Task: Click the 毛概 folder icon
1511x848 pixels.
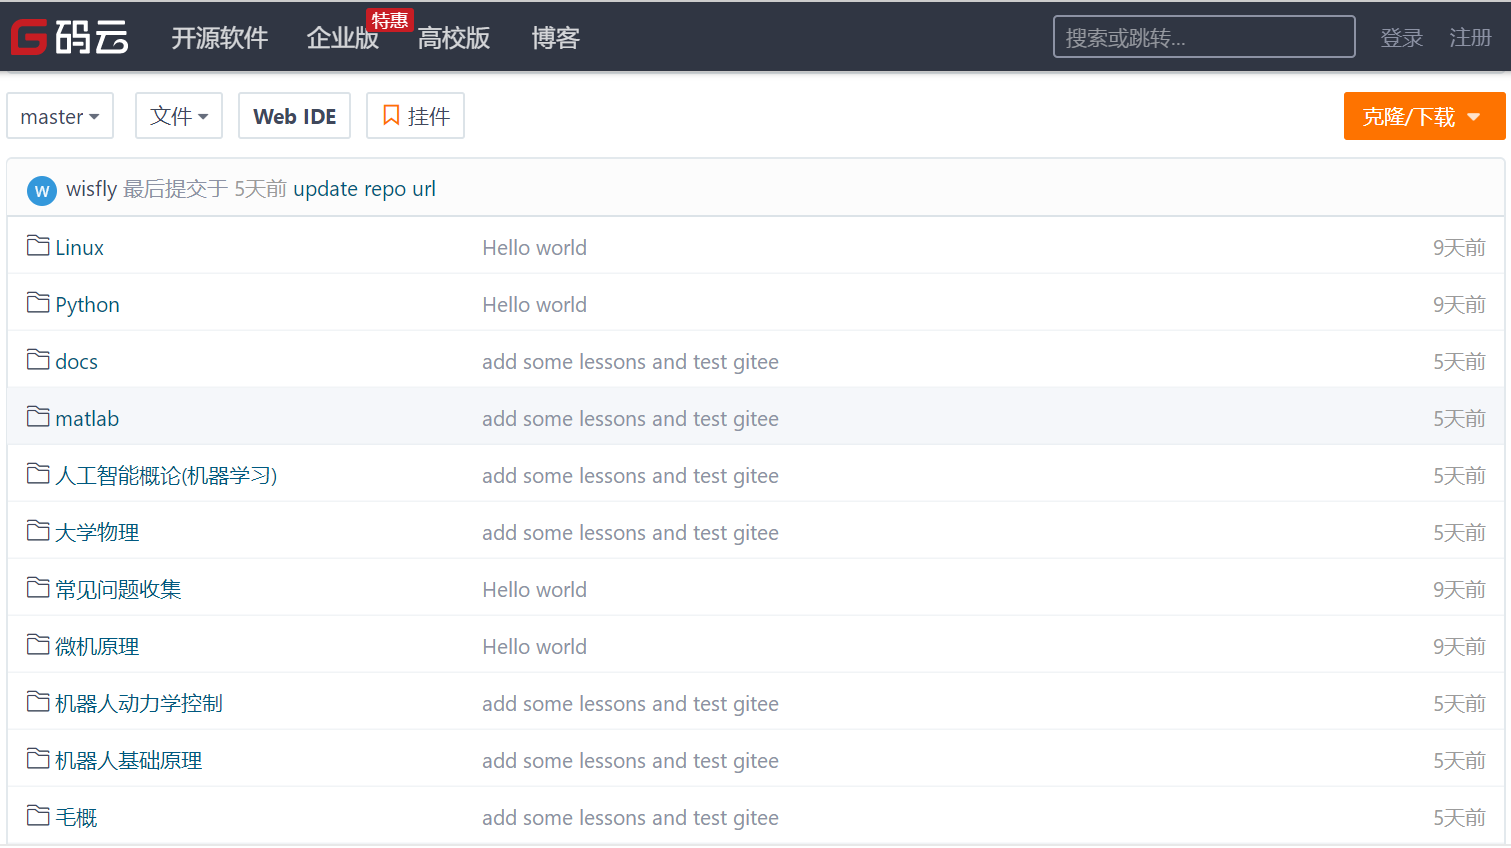Action: point(38,816)
